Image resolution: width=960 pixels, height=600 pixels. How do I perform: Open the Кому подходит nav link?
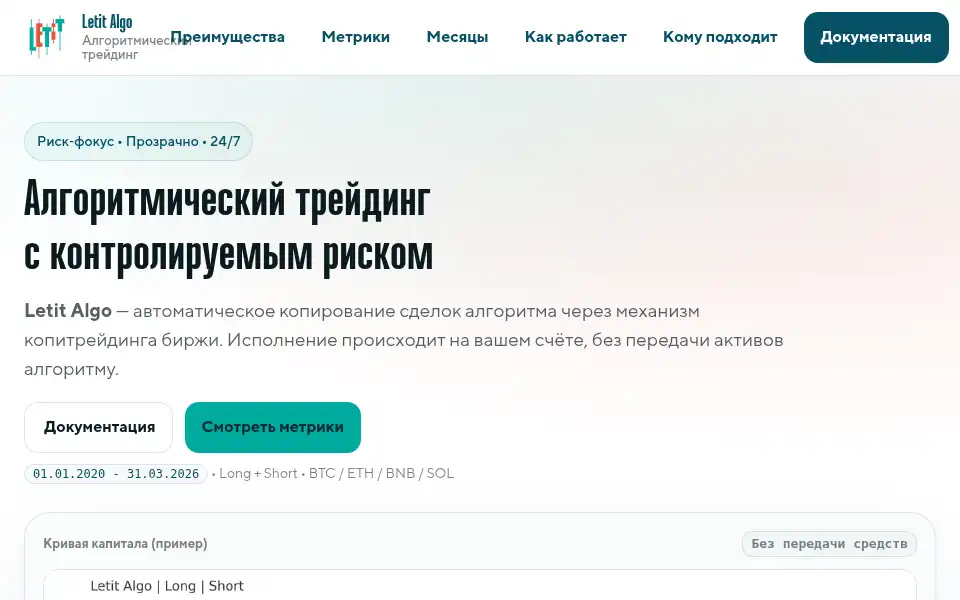click(720, 37)
